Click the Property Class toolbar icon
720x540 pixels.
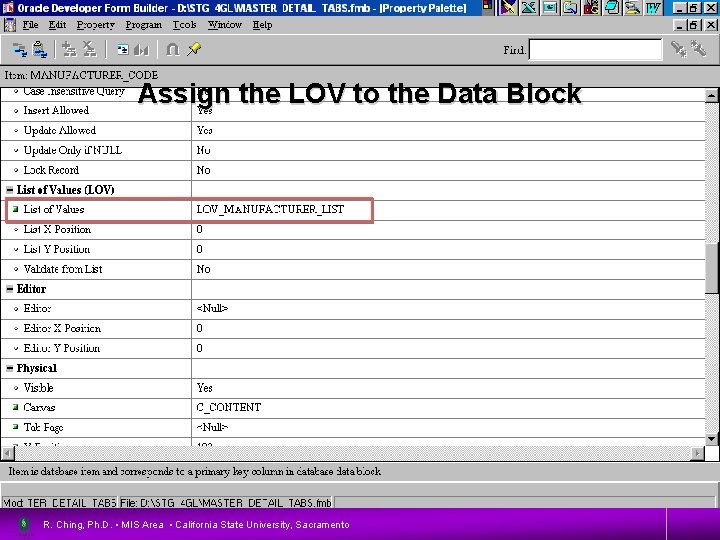(x=122, y=50)
